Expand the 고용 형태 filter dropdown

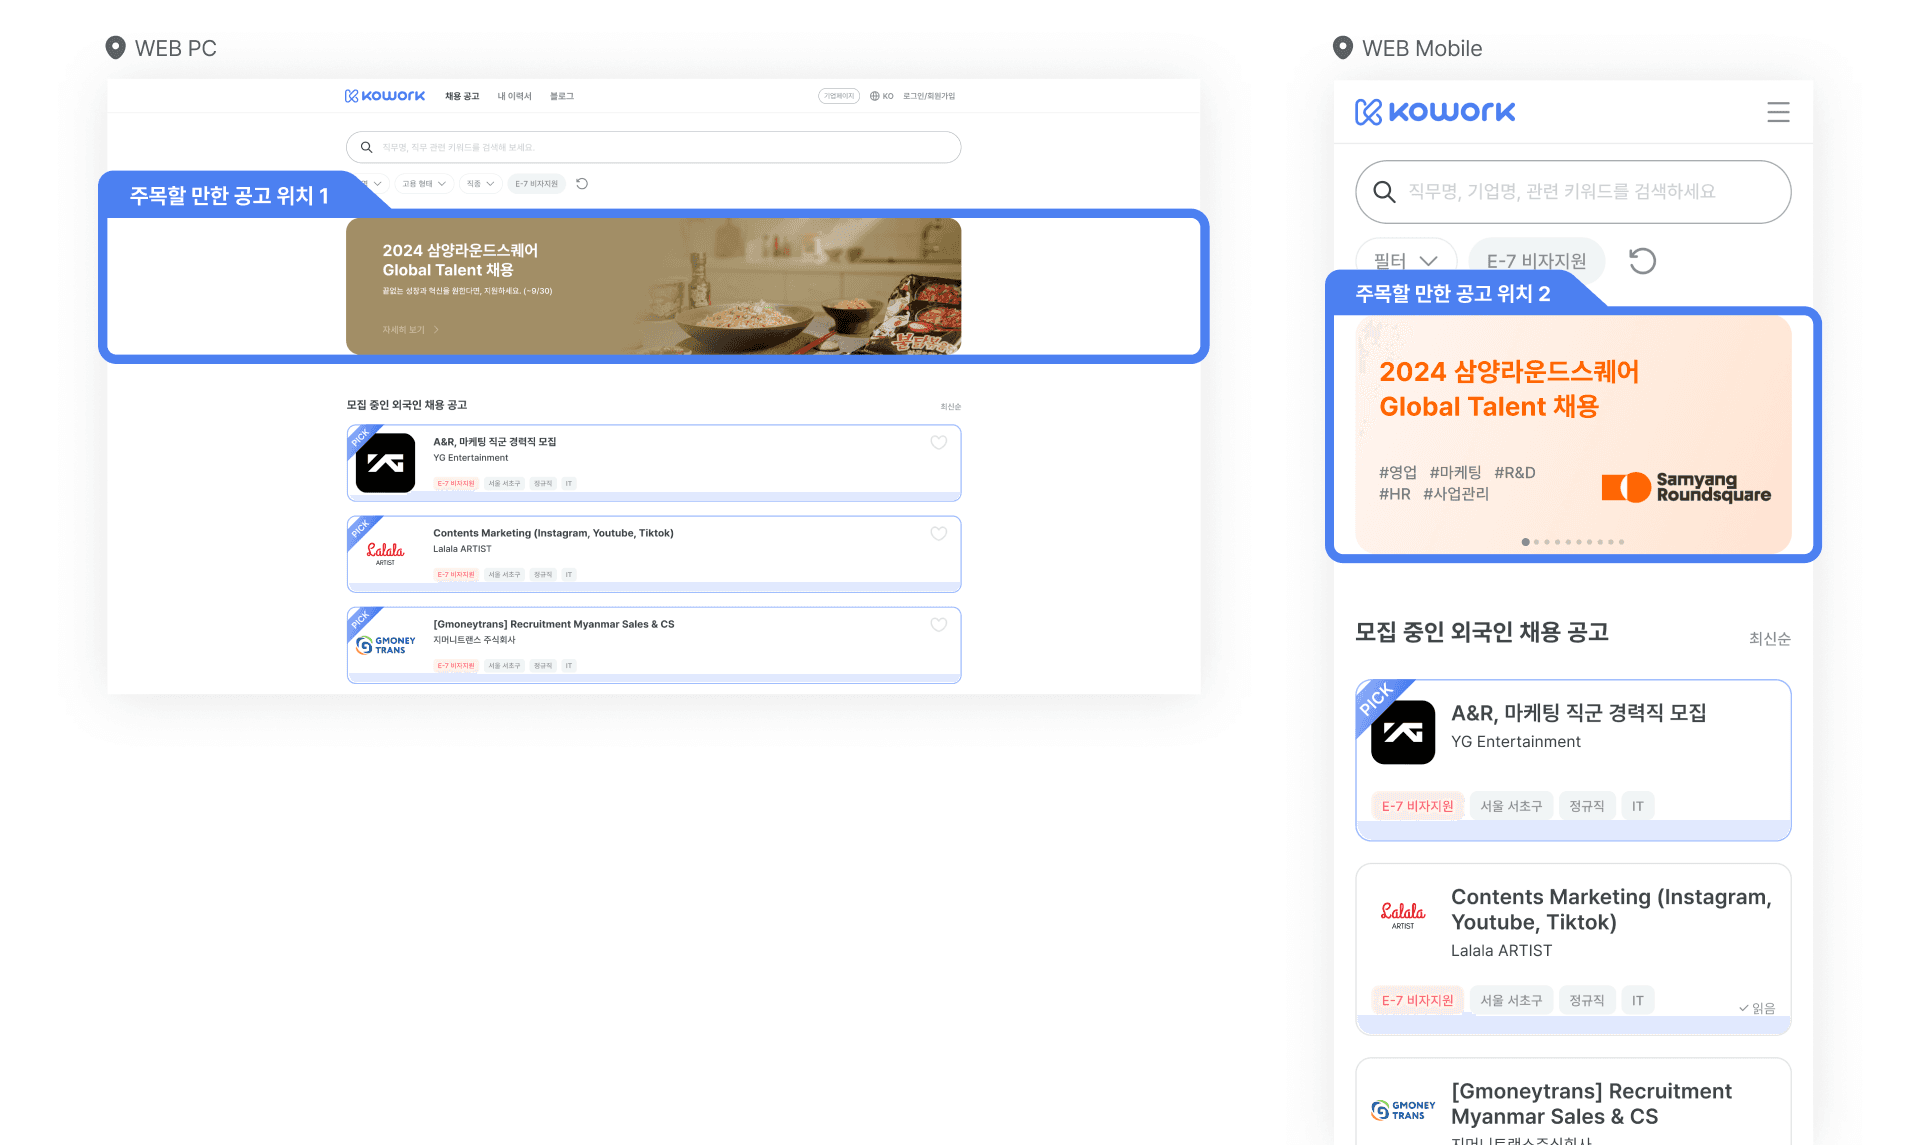pyautogui.click(x=424, y=184)
